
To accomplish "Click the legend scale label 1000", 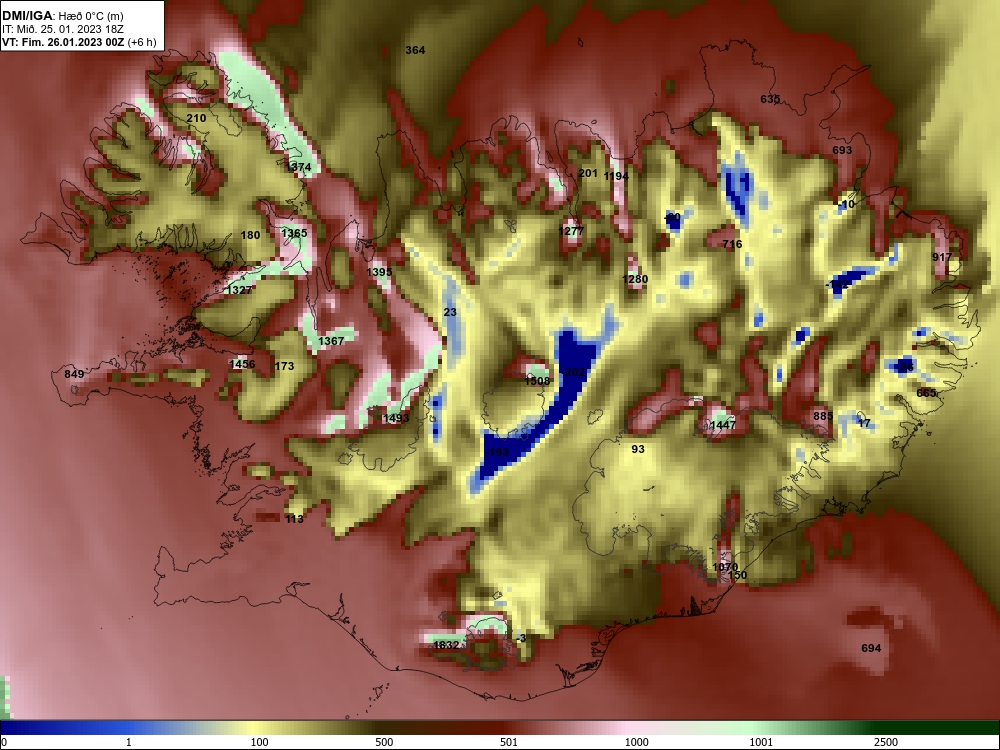I will pyautogui.click(x=636, y=743).
